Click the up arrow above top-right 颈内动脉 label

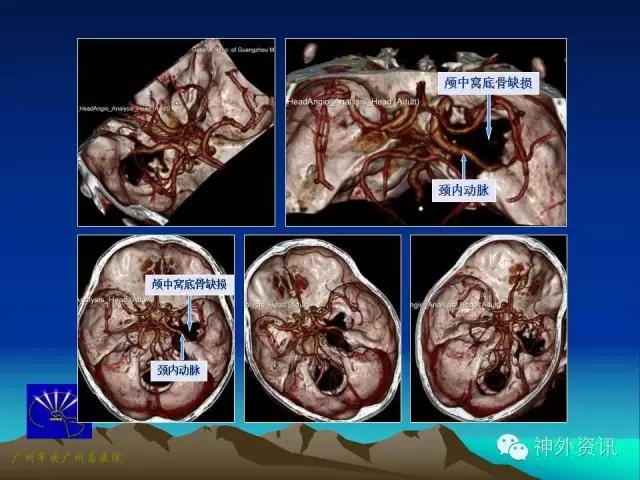(463, 167)
